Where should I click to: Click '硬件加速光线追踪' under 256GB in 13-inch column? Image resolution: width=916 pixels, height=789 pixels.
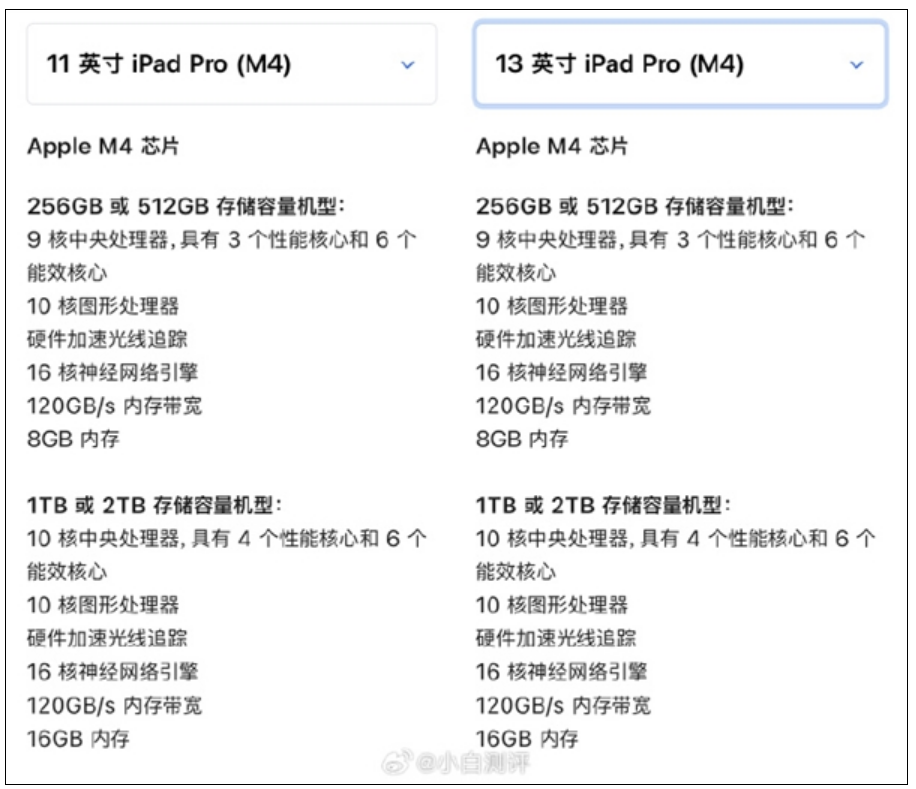coord(556,339)
